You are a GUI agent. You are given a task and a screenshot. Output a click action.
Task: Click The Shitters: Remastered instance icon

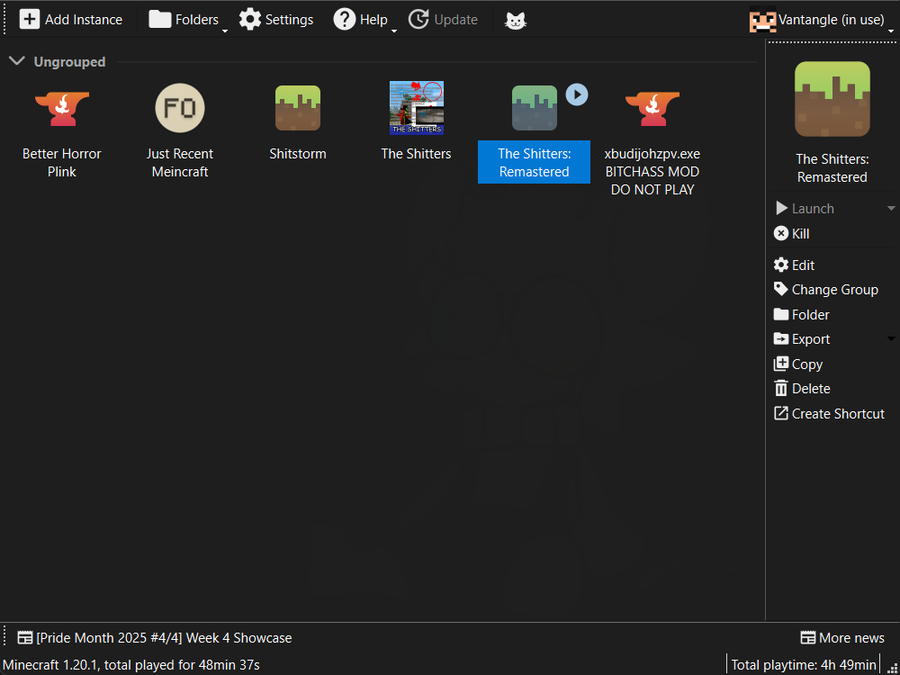tap(534, 108)
